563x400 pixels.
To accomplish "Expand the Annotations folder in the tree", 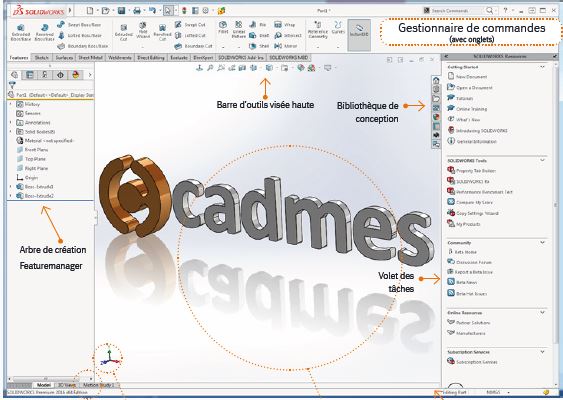I will 10,122.
